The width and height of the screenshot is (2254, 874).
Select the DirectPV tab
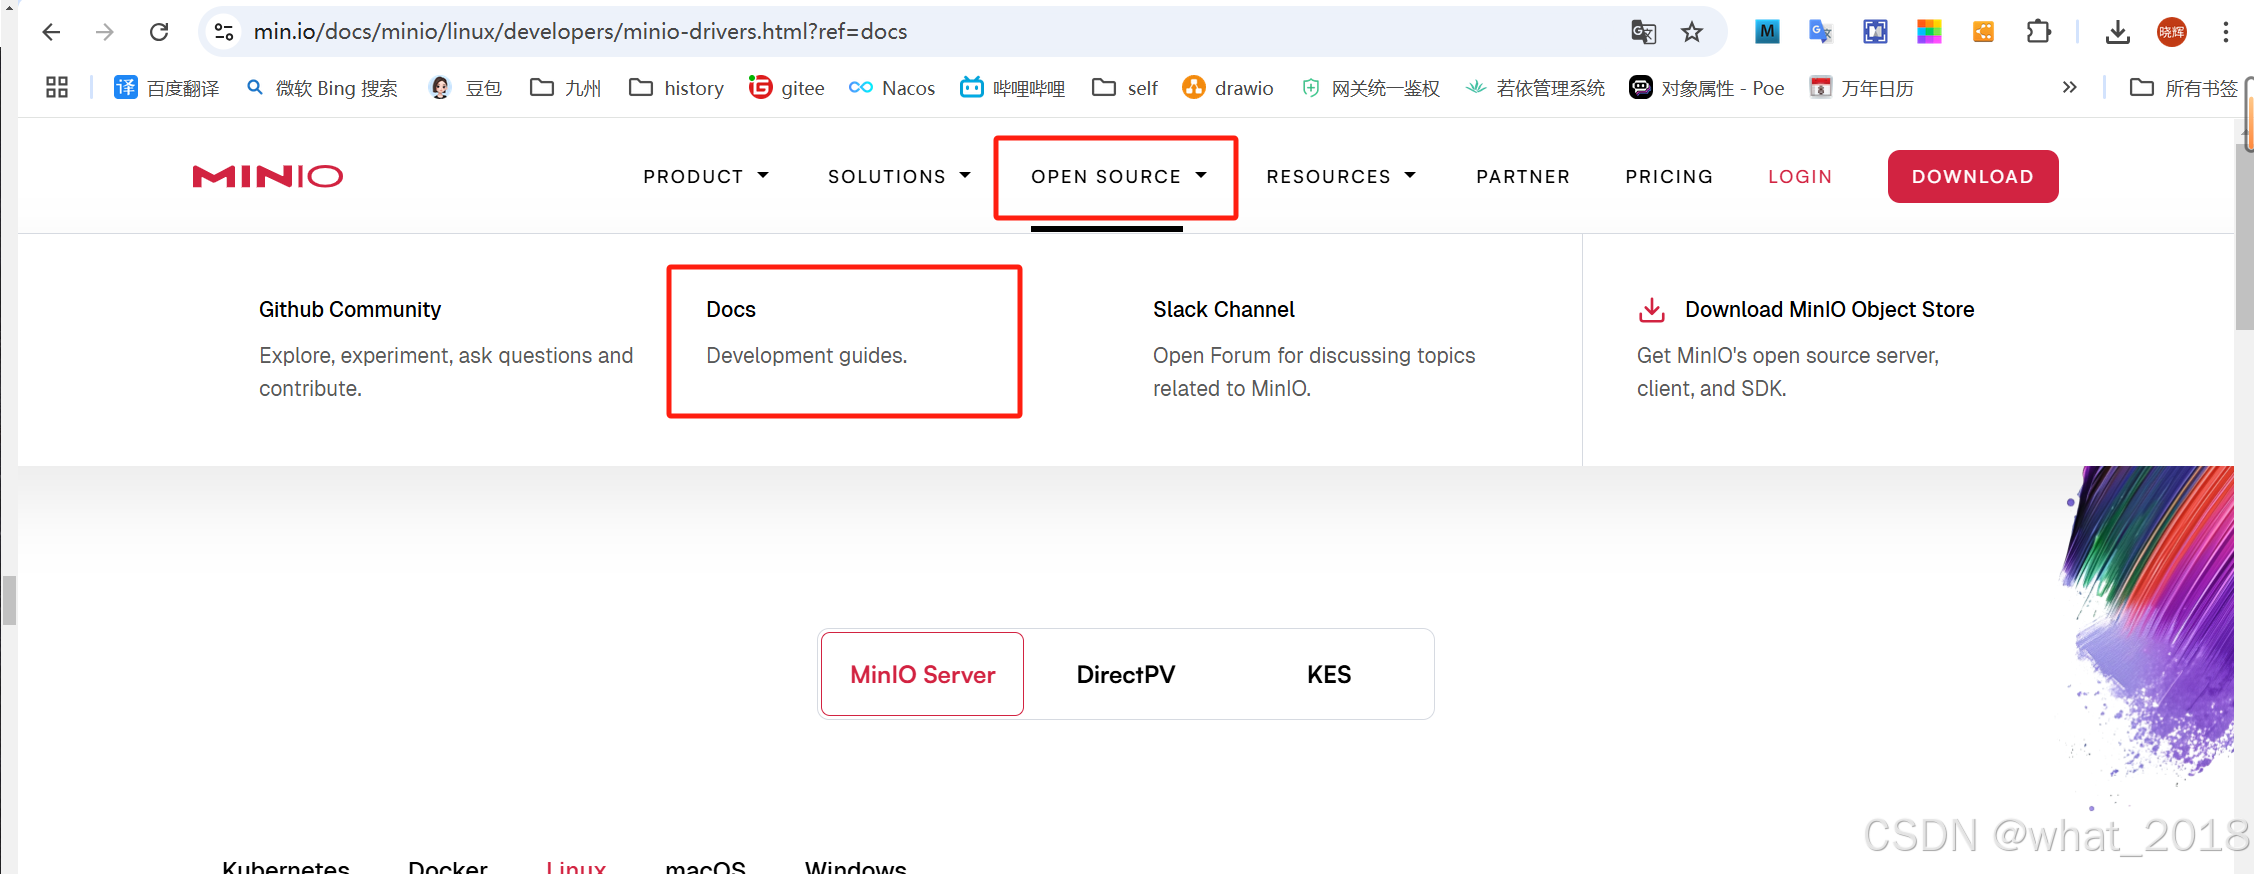click(1125, 675)
